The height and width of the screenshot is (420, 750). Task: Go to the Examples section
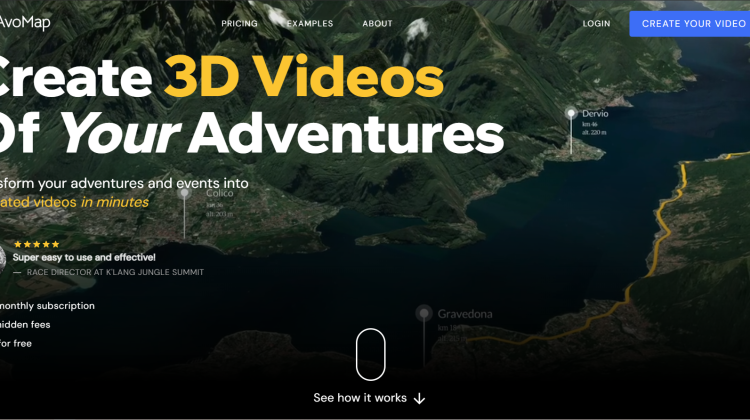coord(310,23)
